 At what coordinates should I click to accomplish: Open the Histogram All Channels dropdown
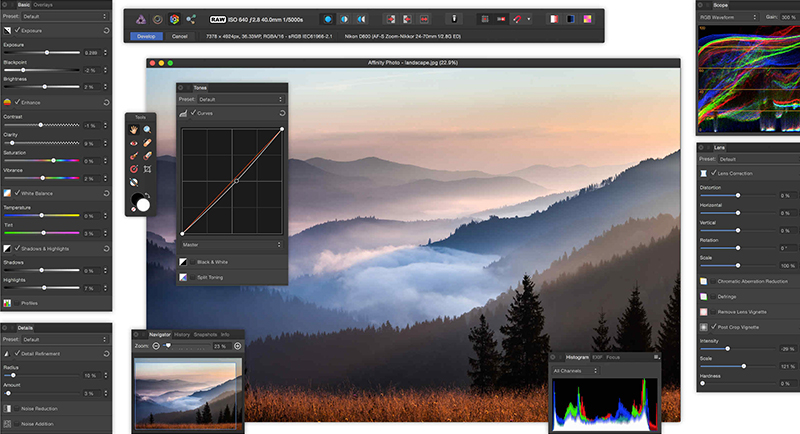(x=575, y=371)
